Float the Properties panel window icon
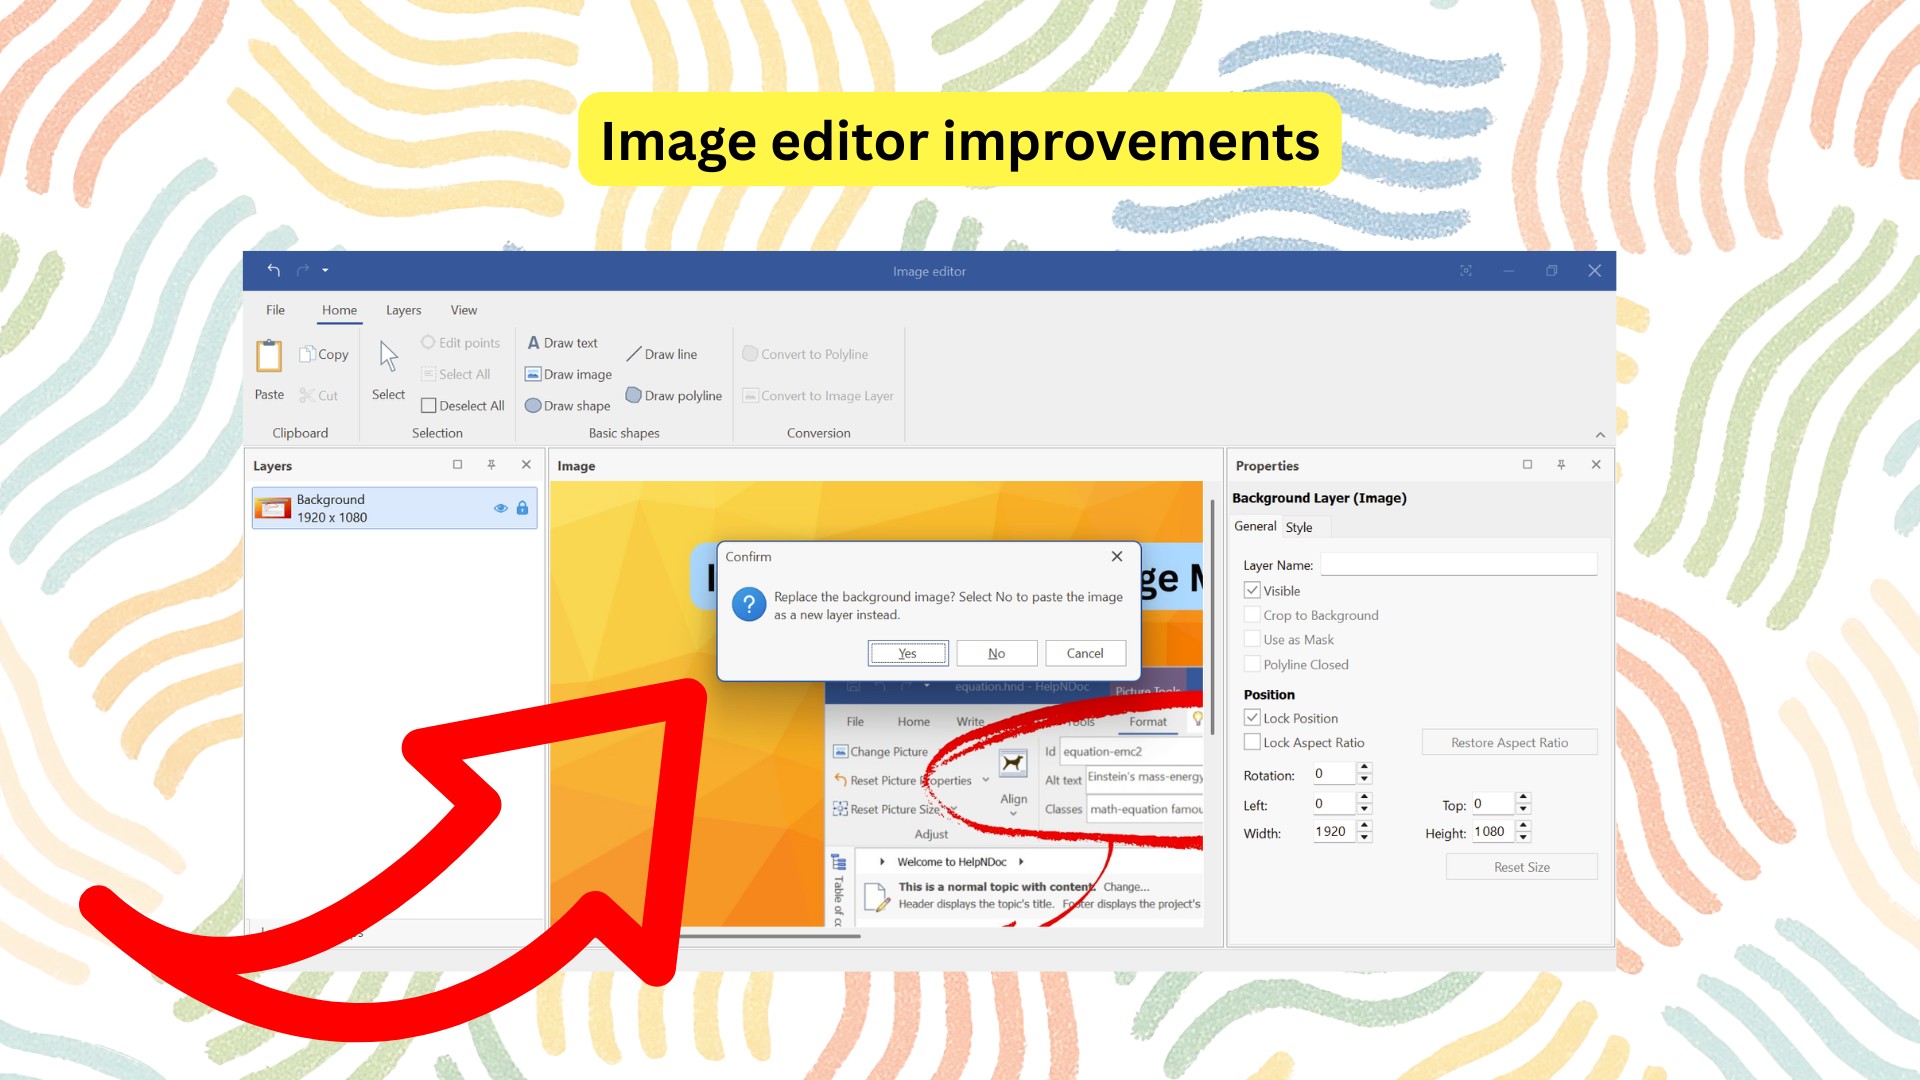 1527,464
